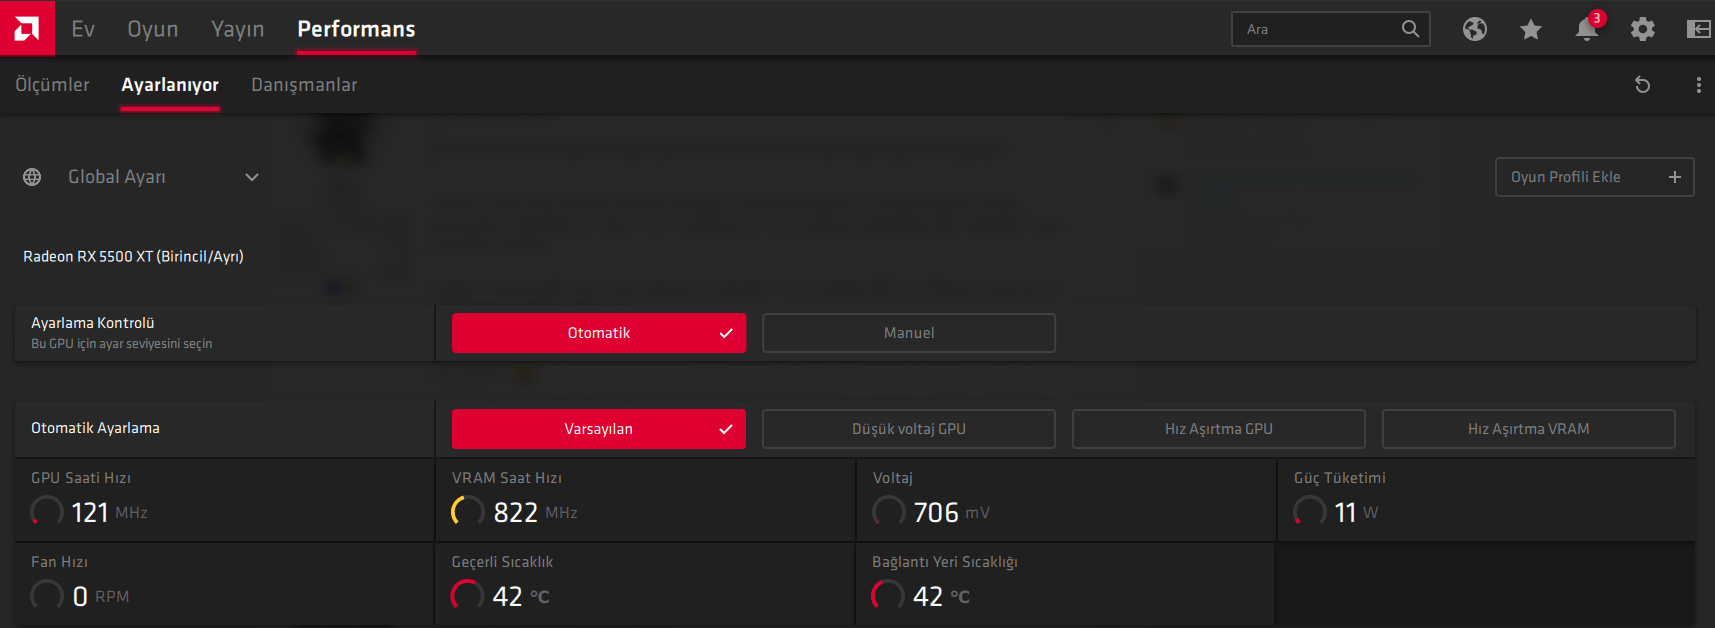The width and height of the screenshot is (1715, 628).
Task: Click the AMD logo icon
Action: 27,28
